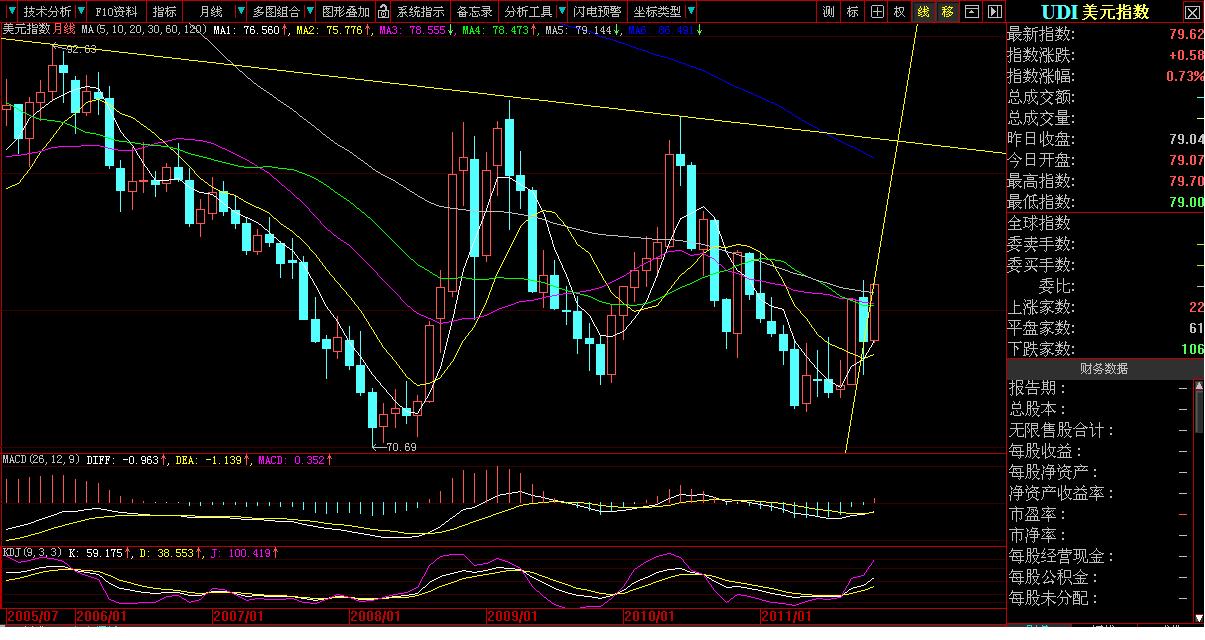The image size is (1205, 640).
Task: Click the magenta MA3: 78.555 legend value
Action: (x=412, y=30)
